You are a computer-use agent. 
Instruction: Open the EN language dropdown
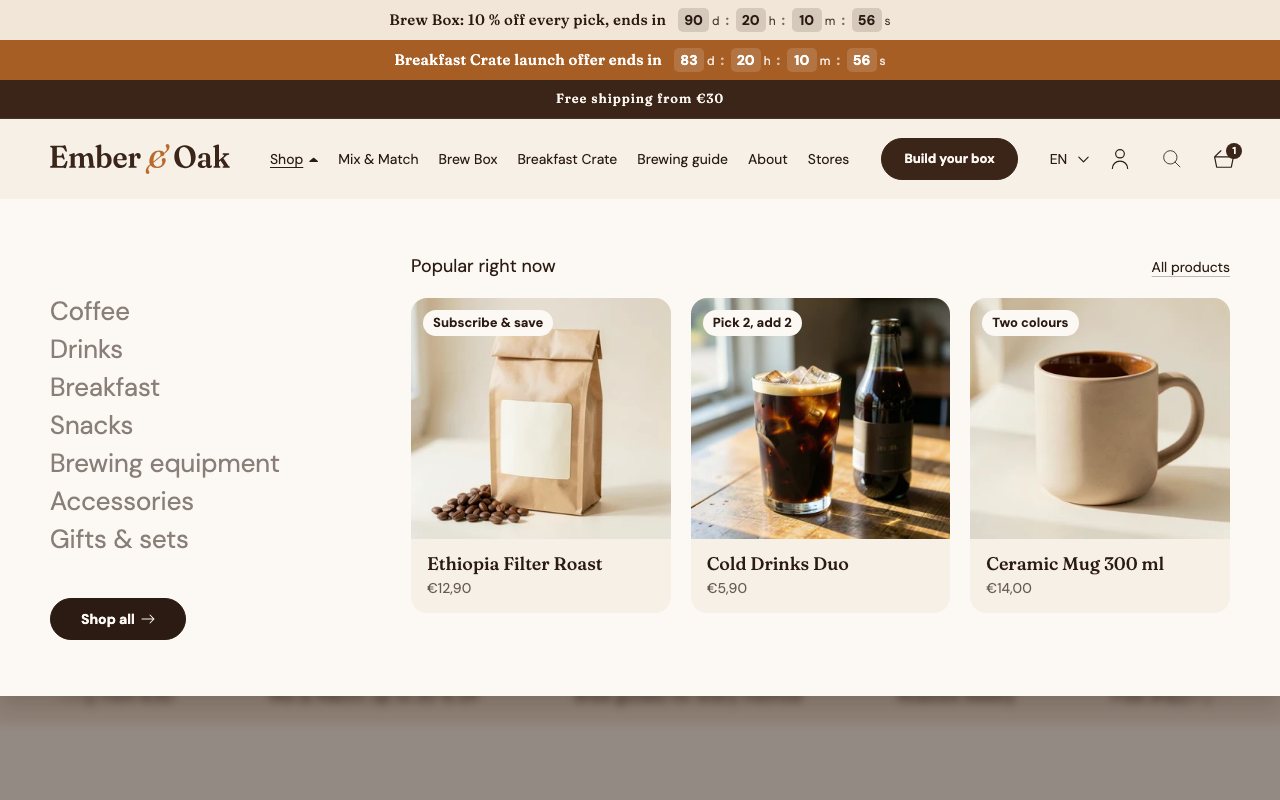1069,159
